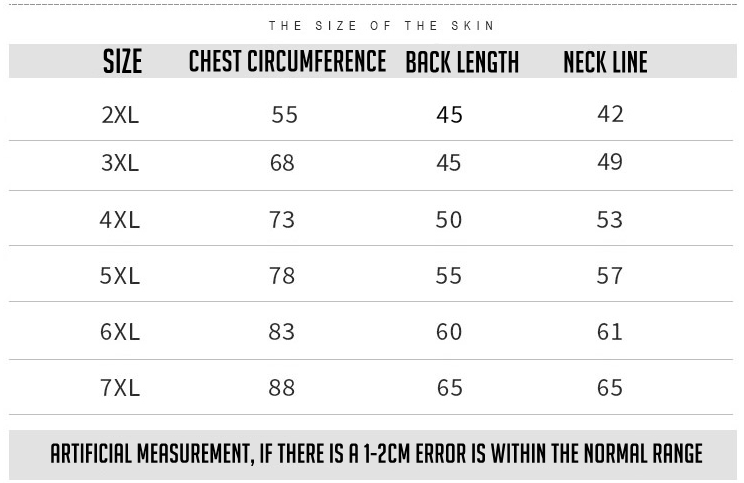
Task: Select the CHEST CIRCUMFERENCE column header
Action: pos(288,61)
